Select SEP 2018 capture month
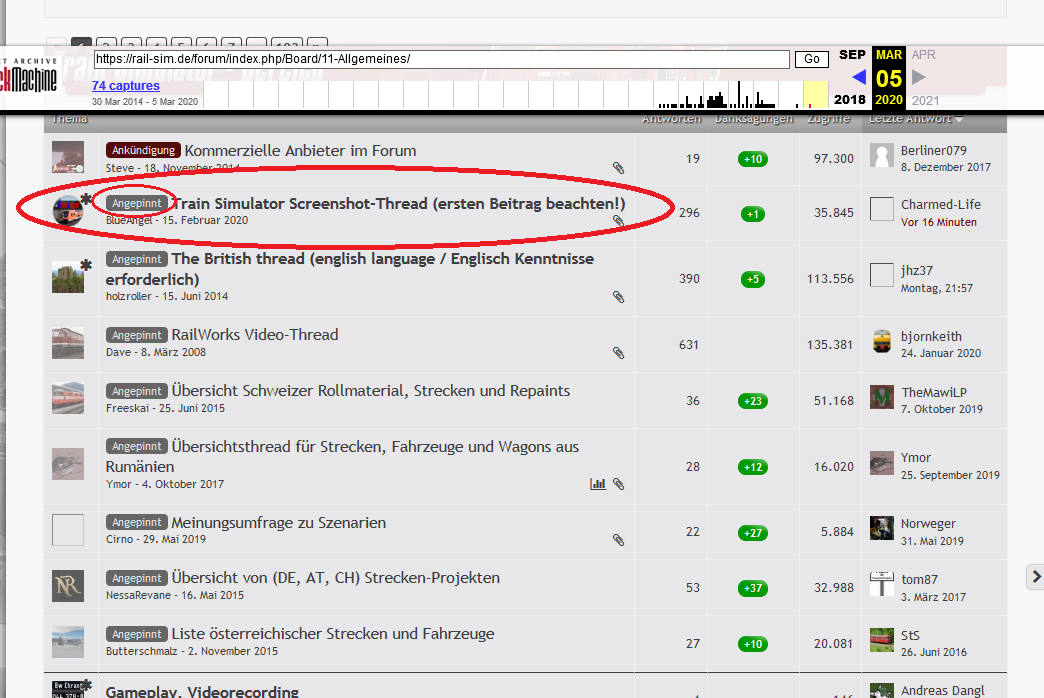Image resolution: width=1044 pixels, height=698 pixels. pyautogui.click(x=852, y=55)
